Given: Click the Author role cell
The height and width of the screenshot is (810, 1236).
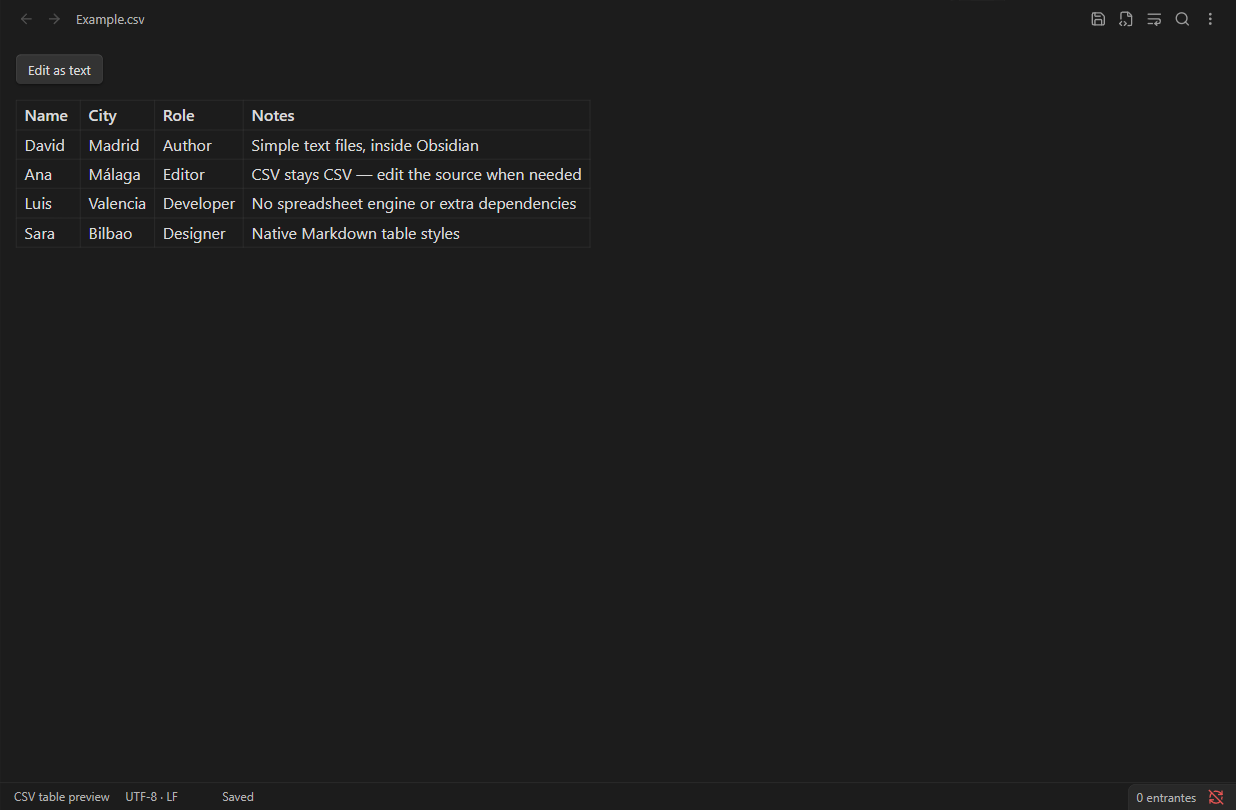Looking at the screenshot, I should 199,145.
